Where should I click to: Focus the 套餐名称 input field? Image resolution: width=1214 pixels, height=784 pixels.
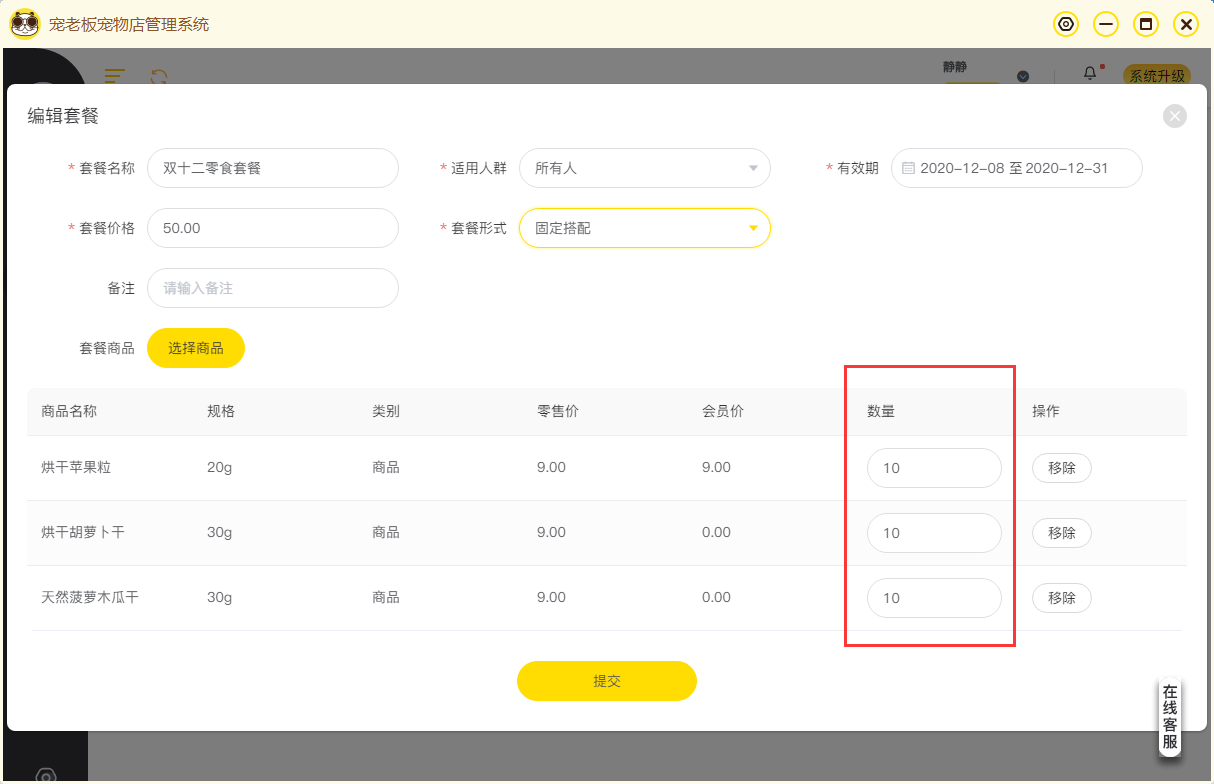pyautogui.click(x=273, y=168)
